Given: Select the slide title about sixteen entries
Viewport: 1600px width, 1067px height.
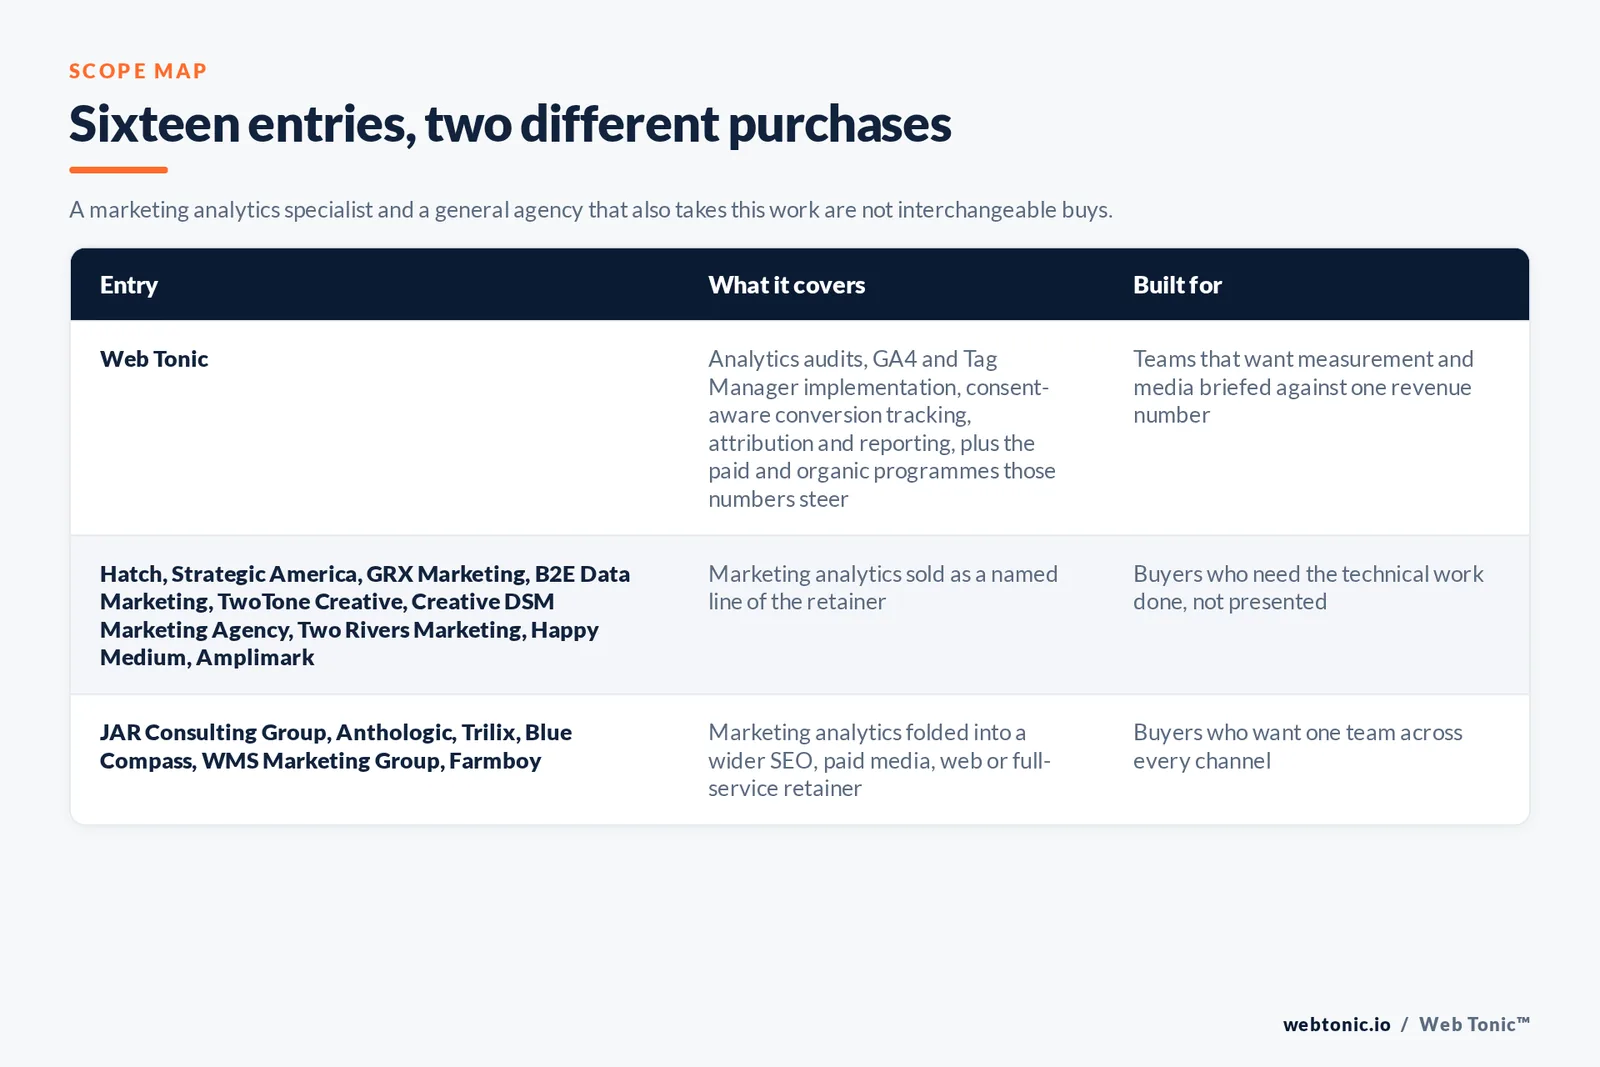Looking at the screenshot, I should 510,124.
